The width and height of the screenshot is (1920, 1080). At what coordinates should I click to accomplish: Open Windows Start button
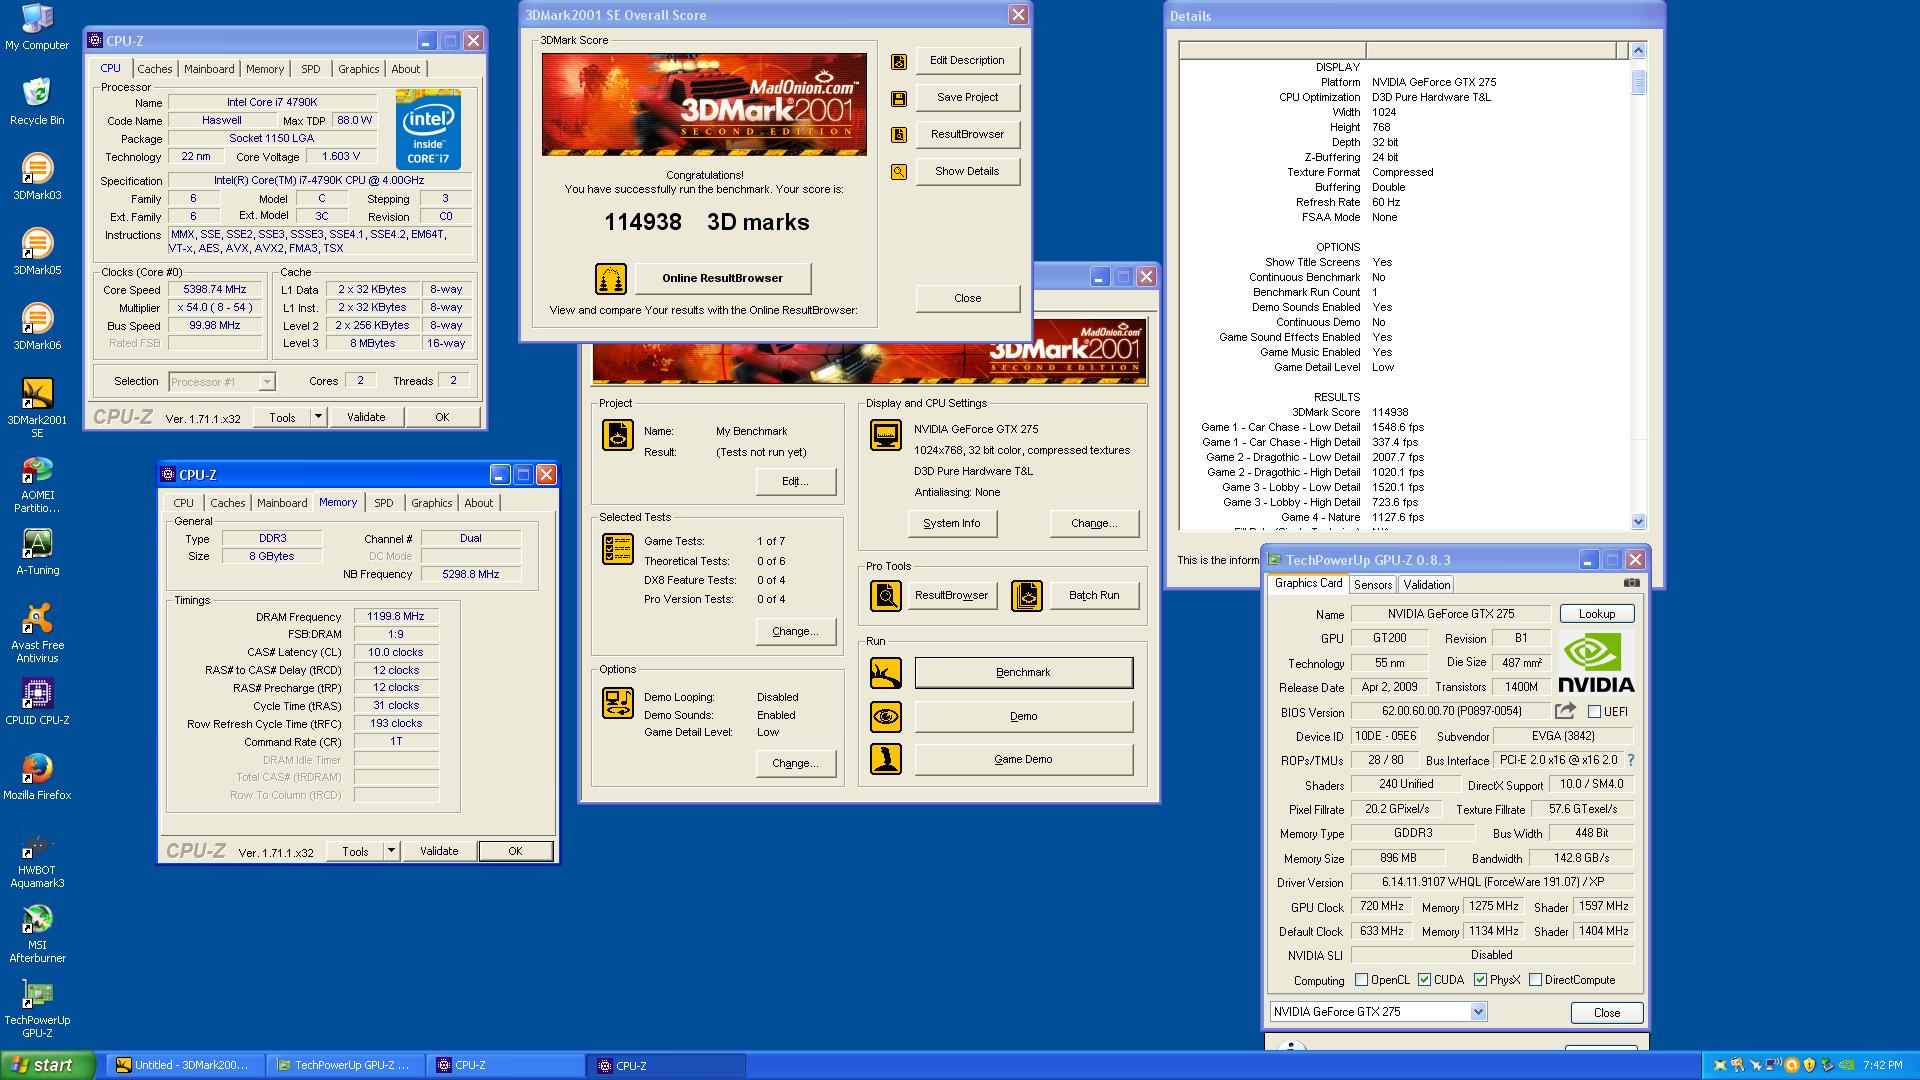coord(48,1065)
